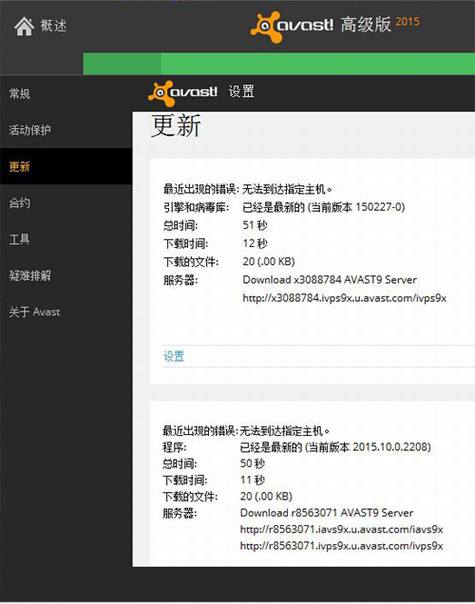Click the ivps9x server URL for x3088784
475x604 pixels.
344,298
